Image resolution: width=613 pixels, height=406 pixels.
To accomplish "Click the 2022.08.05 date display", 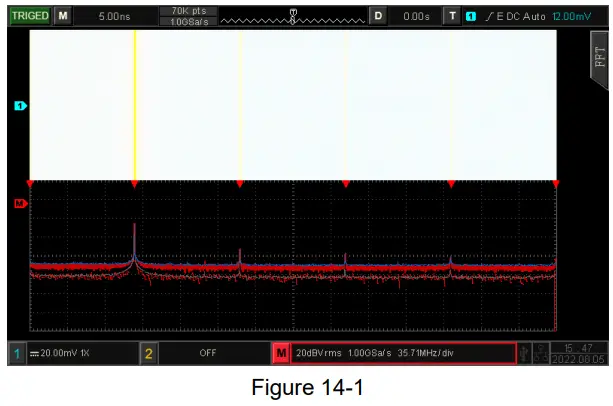I will (x=578, y=359).
